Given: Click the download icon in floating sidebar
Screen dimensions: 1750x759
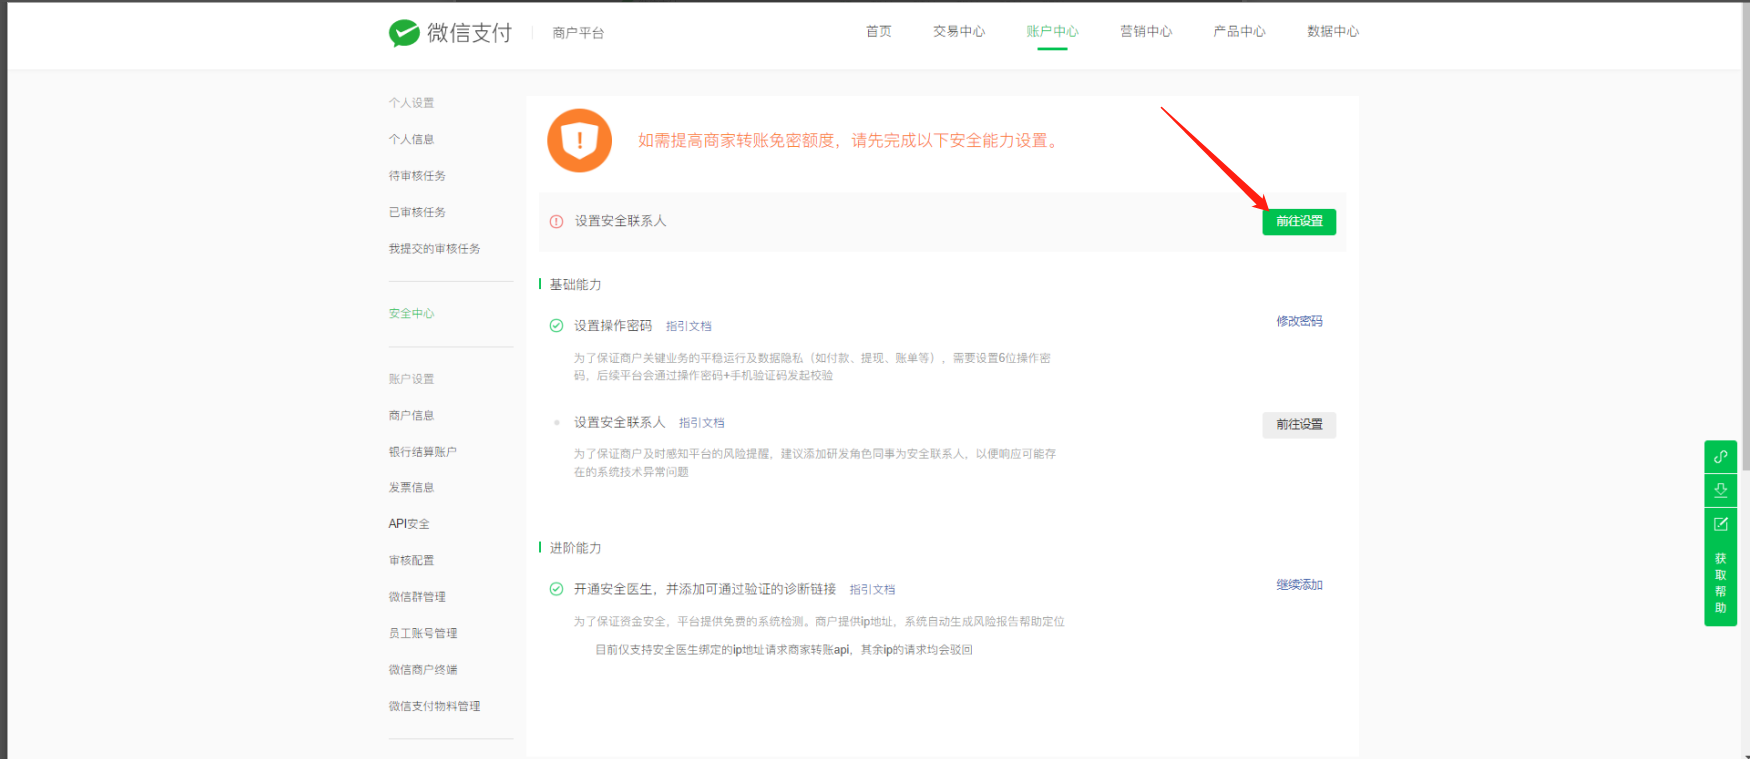Looking at the screenshot, I should (1720, 490).
